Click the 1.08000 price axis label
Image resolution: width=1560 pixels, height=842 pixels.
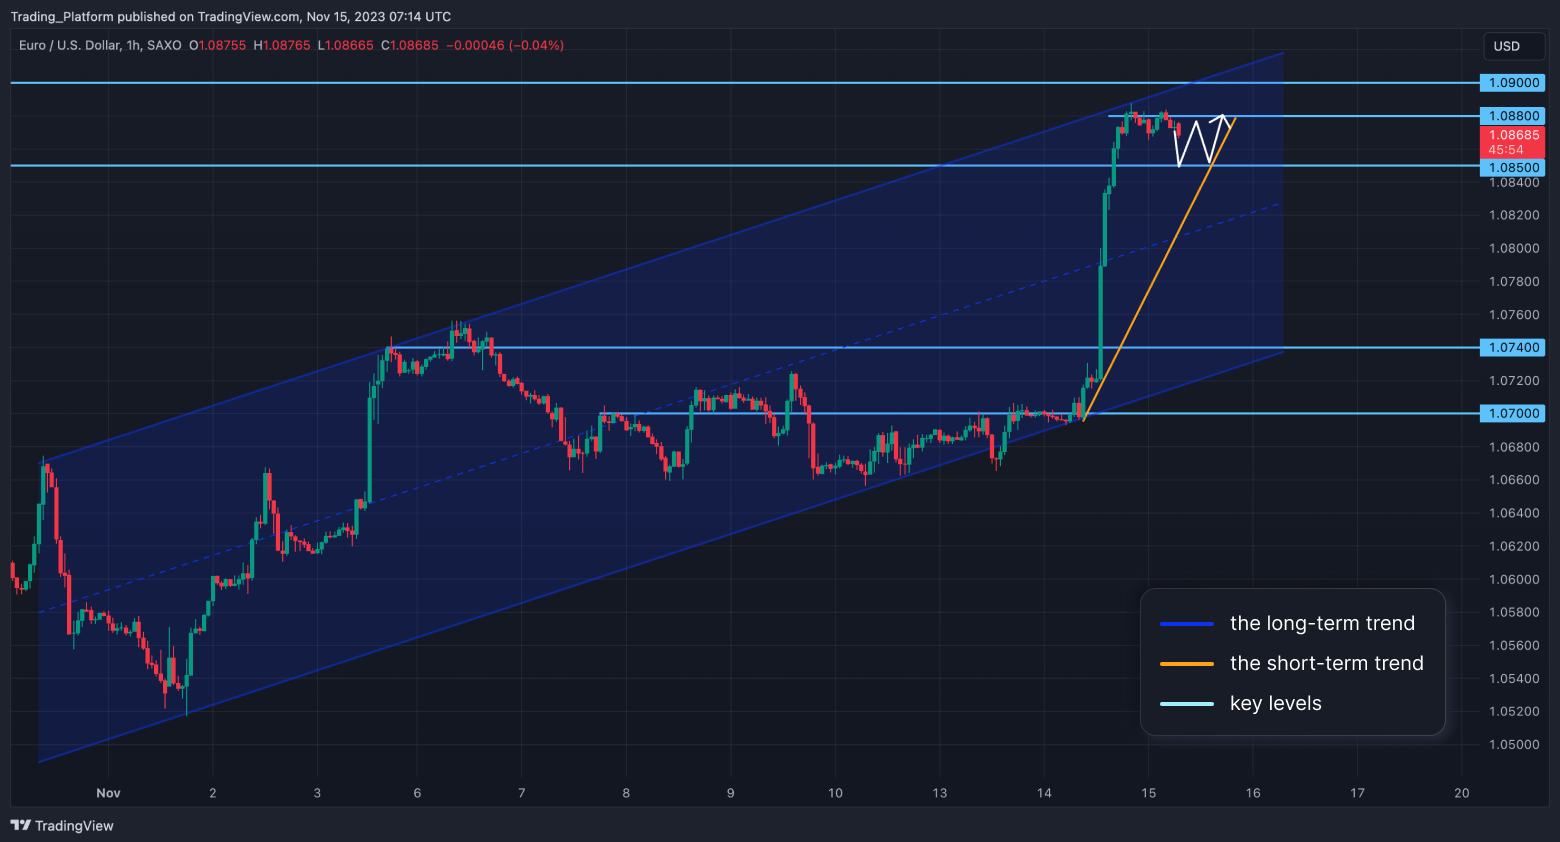pyautogui.click(x=1514, y=248)
